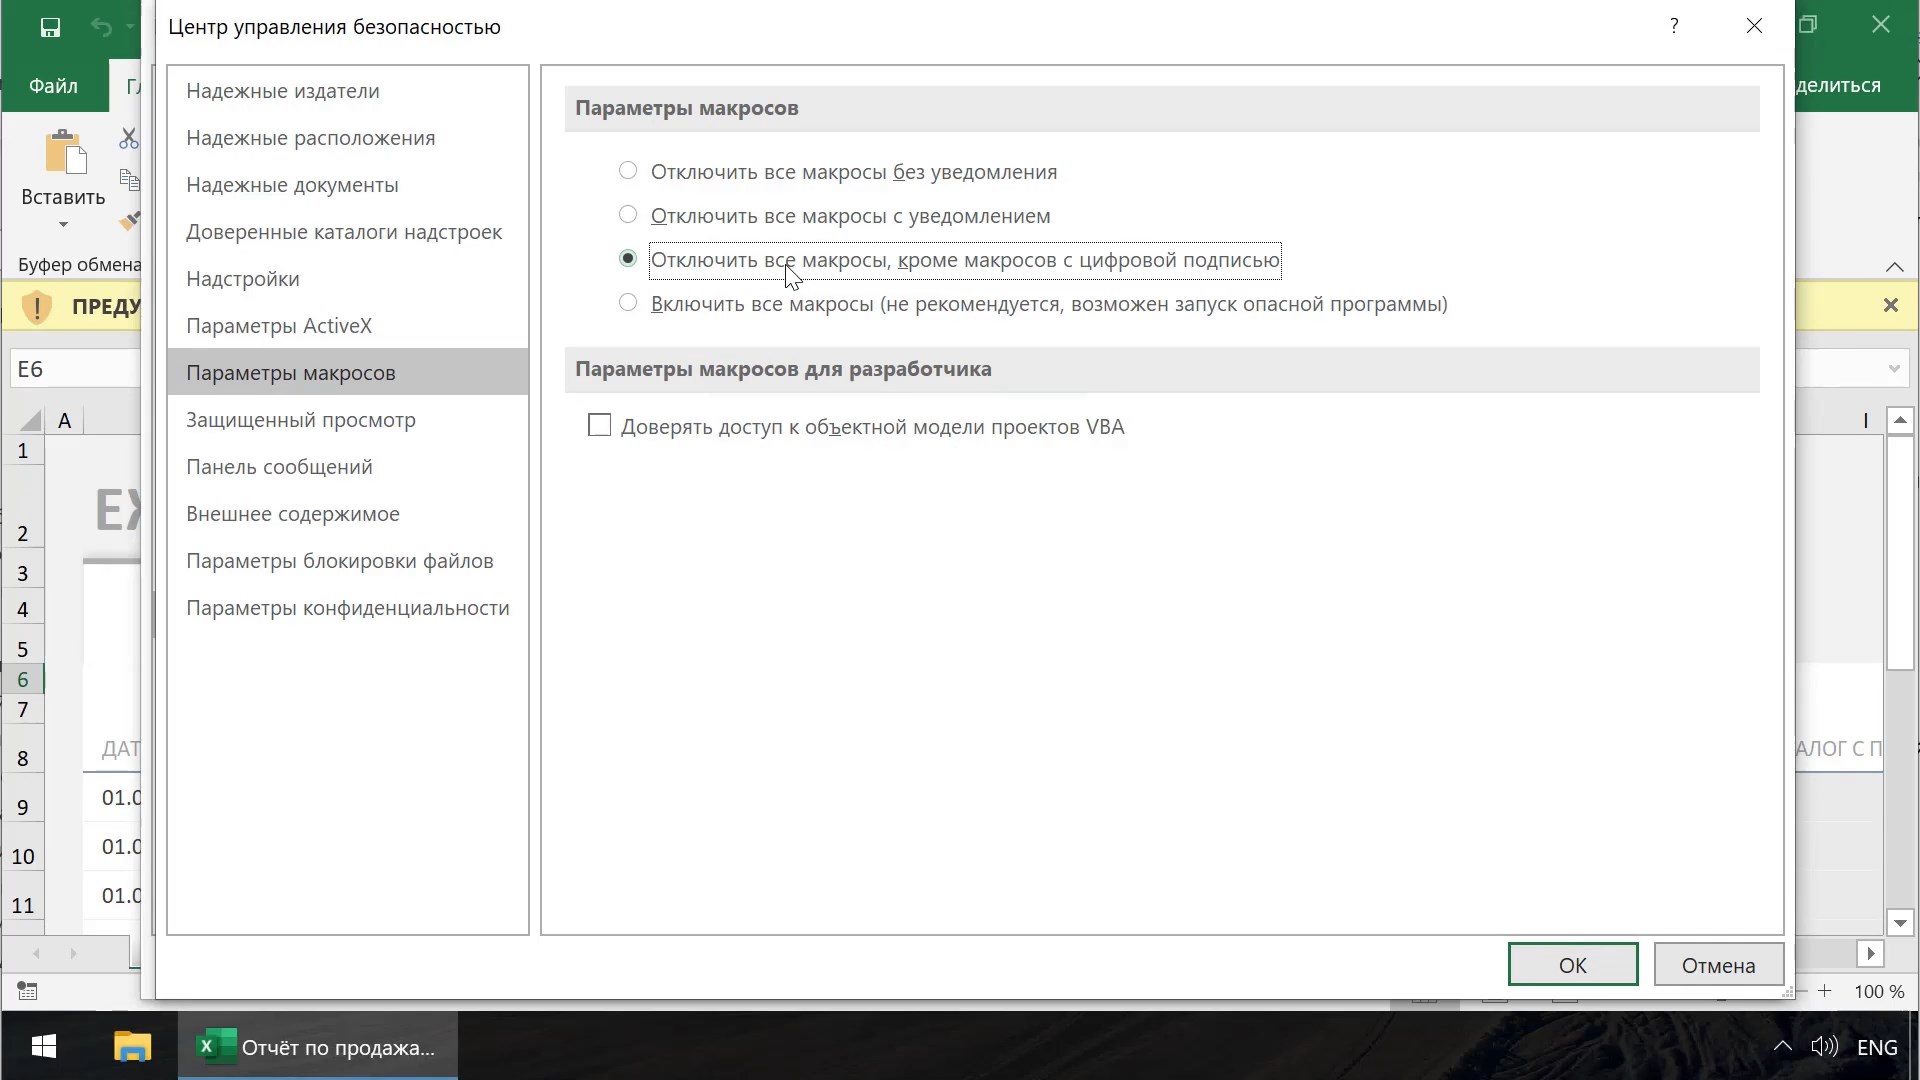Open 'Доверенные каталоги надстроек' section
The height and width of the screenshot is (1080, 1920).
[348, 232]
